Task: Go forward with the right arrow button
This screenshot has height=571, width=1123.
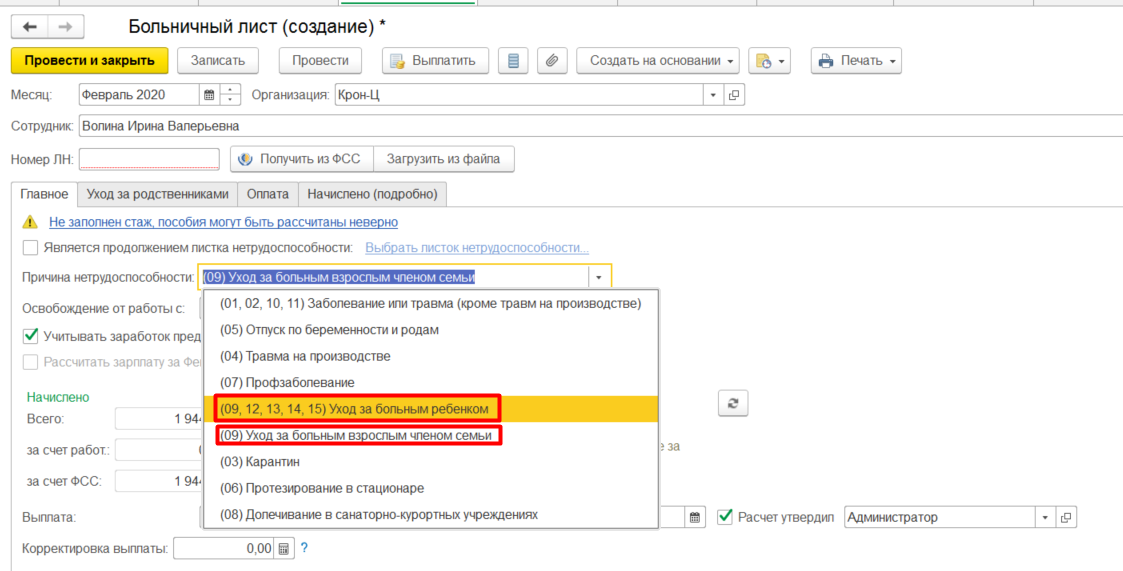Action: [x=65, y=27]
